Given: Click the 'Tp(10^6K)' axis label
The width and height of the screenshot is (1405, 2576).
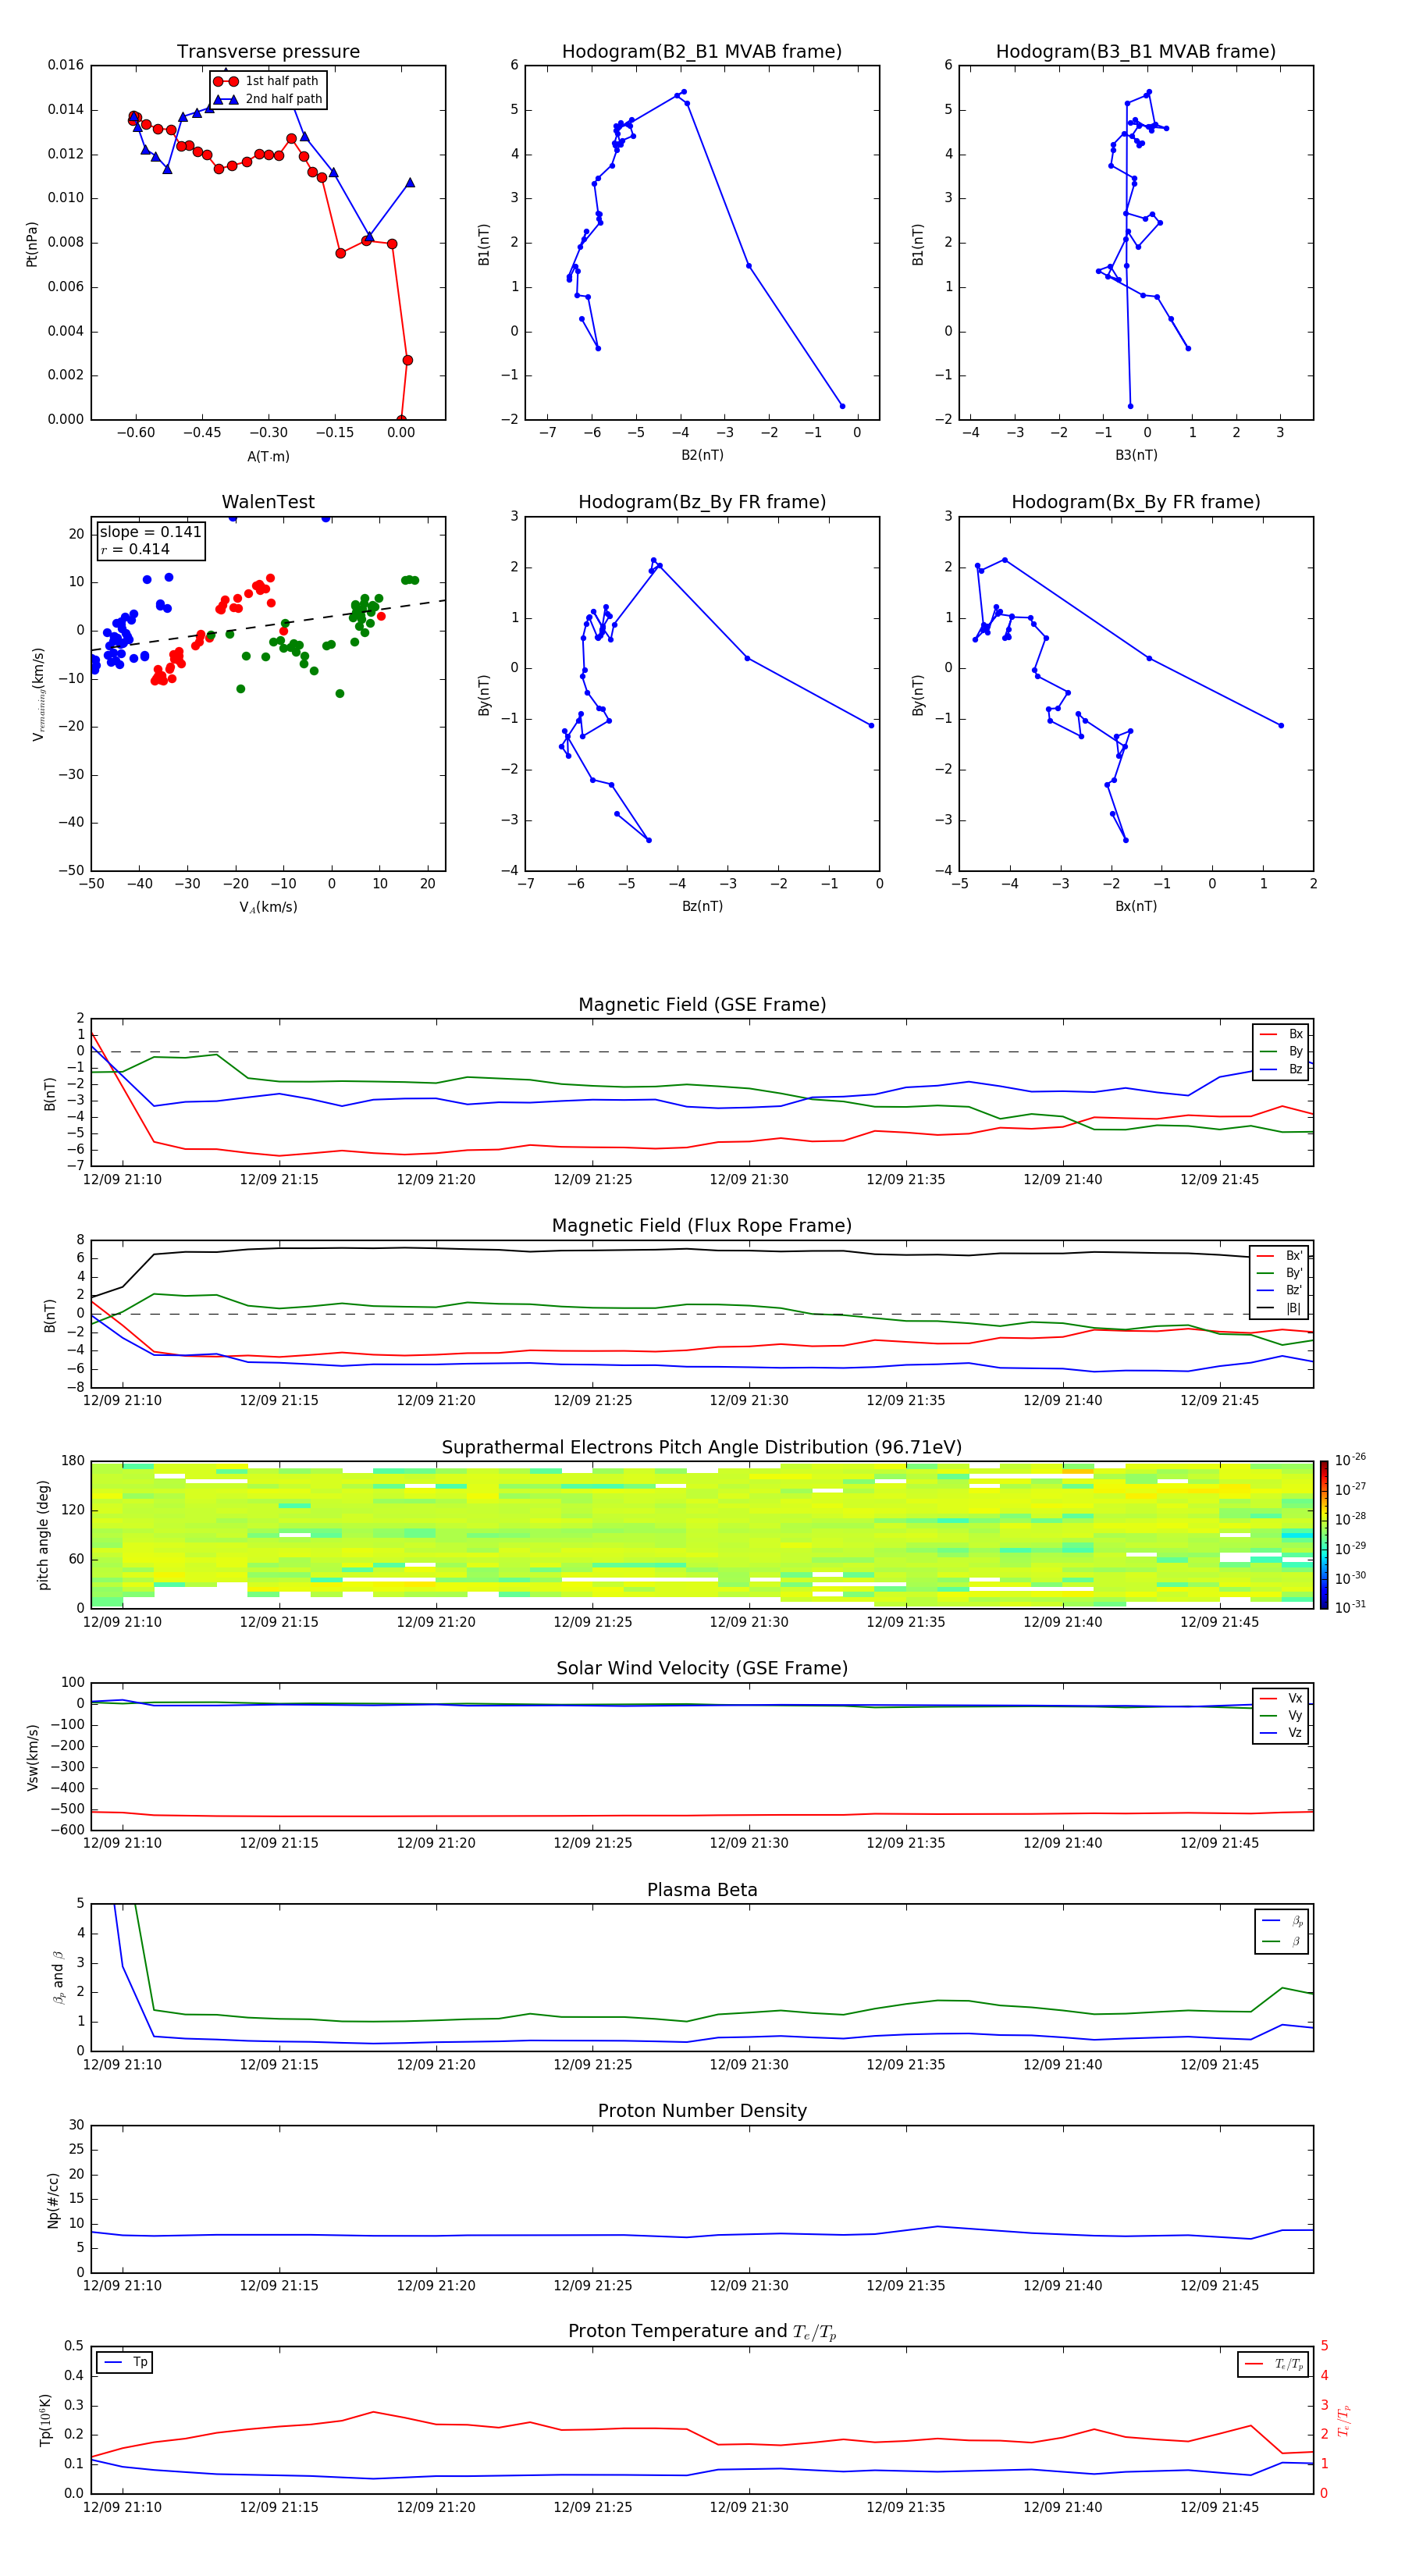Looking at the screenshot, I should coord(45,2420).
